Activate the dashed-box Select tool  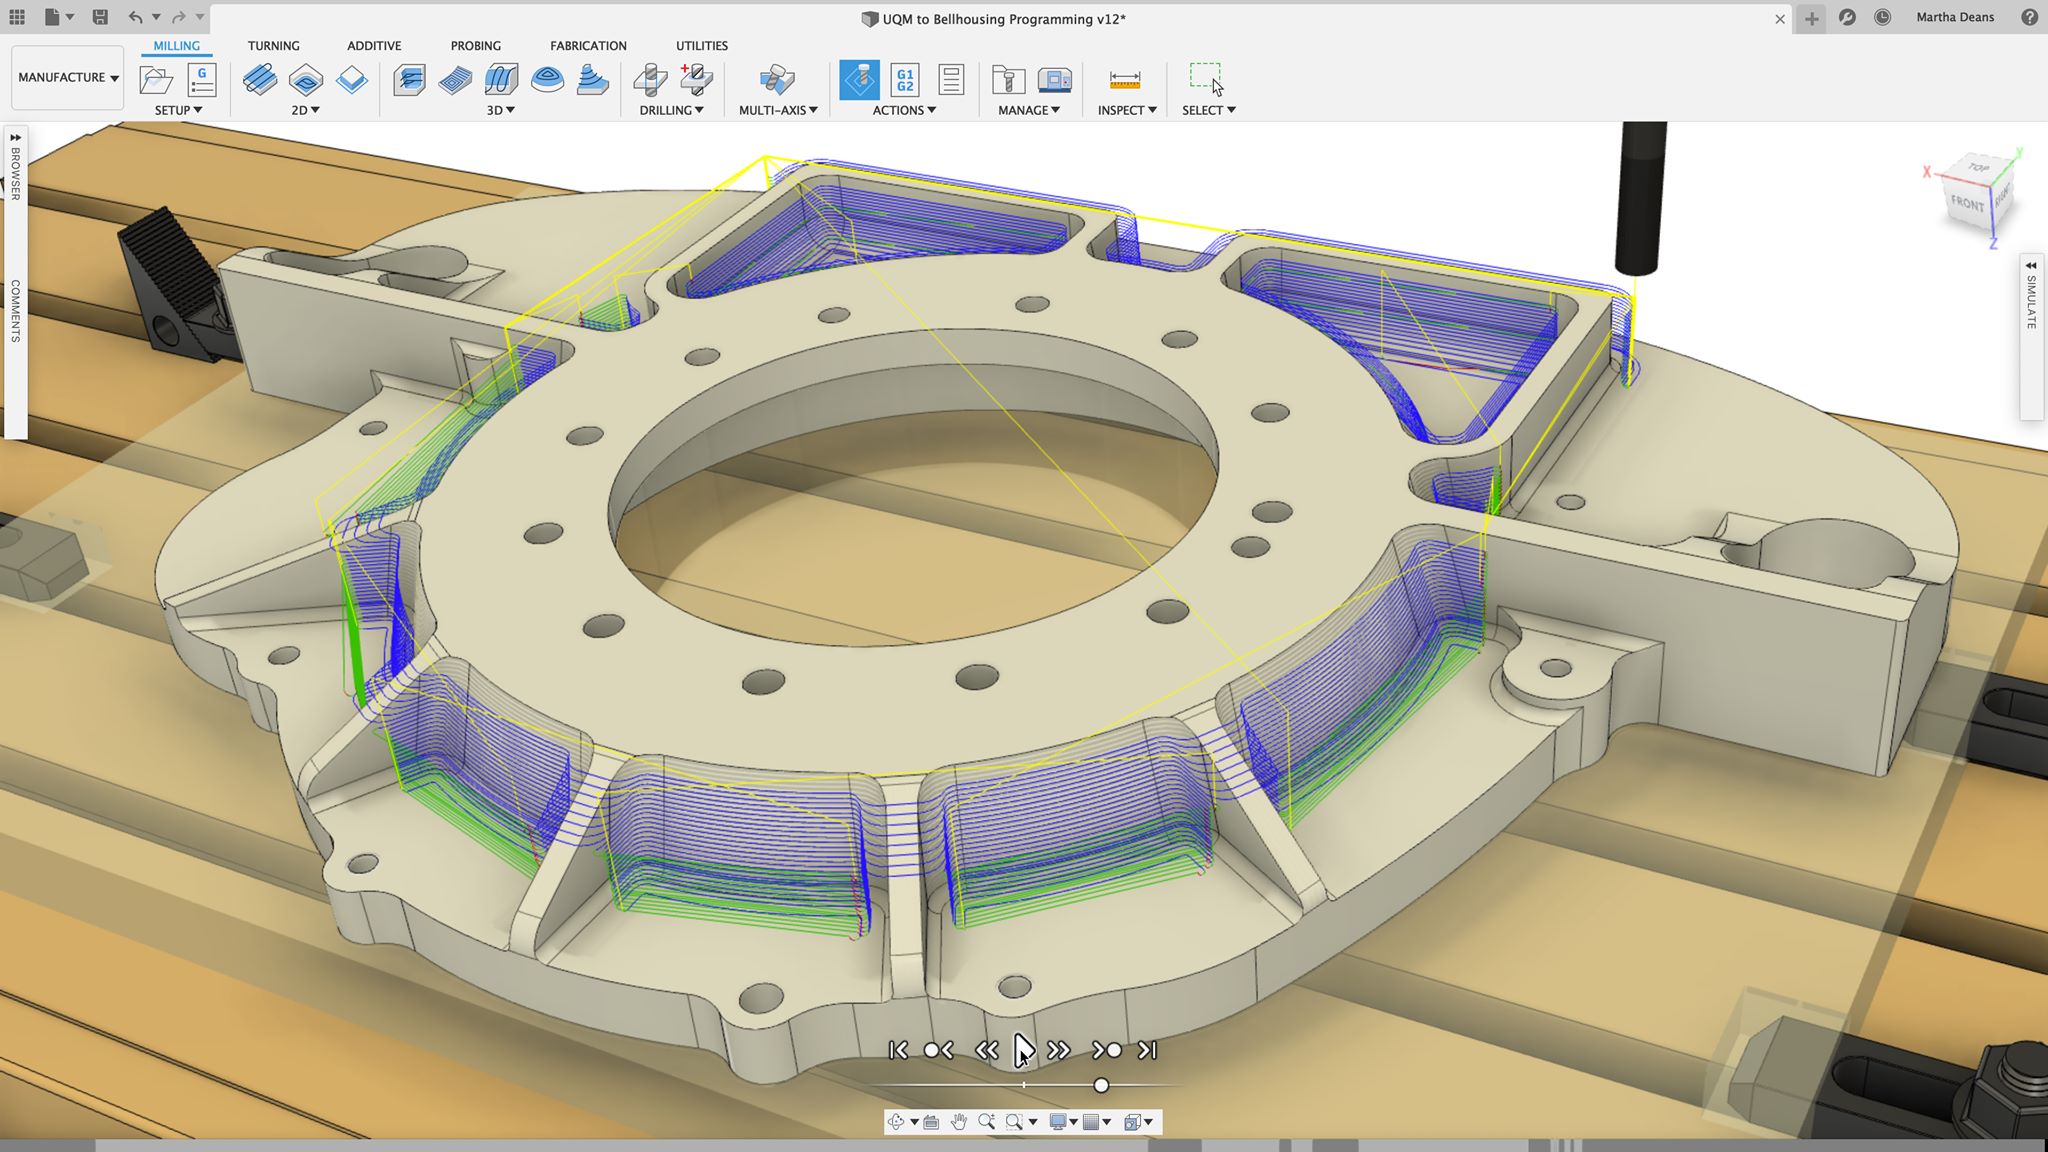click(1206, 79)
